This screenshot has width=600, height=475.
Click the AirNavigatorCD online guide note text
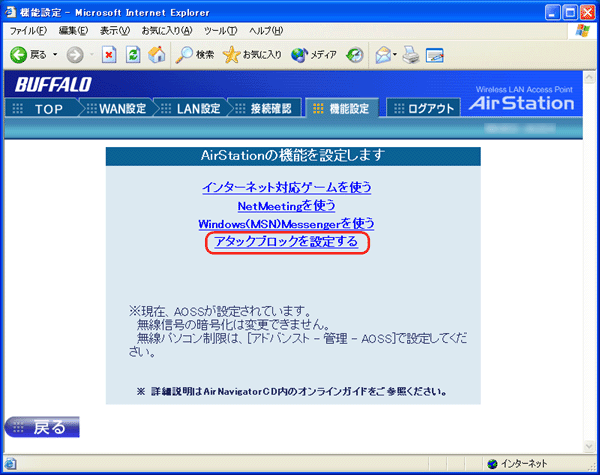(292, 392)
